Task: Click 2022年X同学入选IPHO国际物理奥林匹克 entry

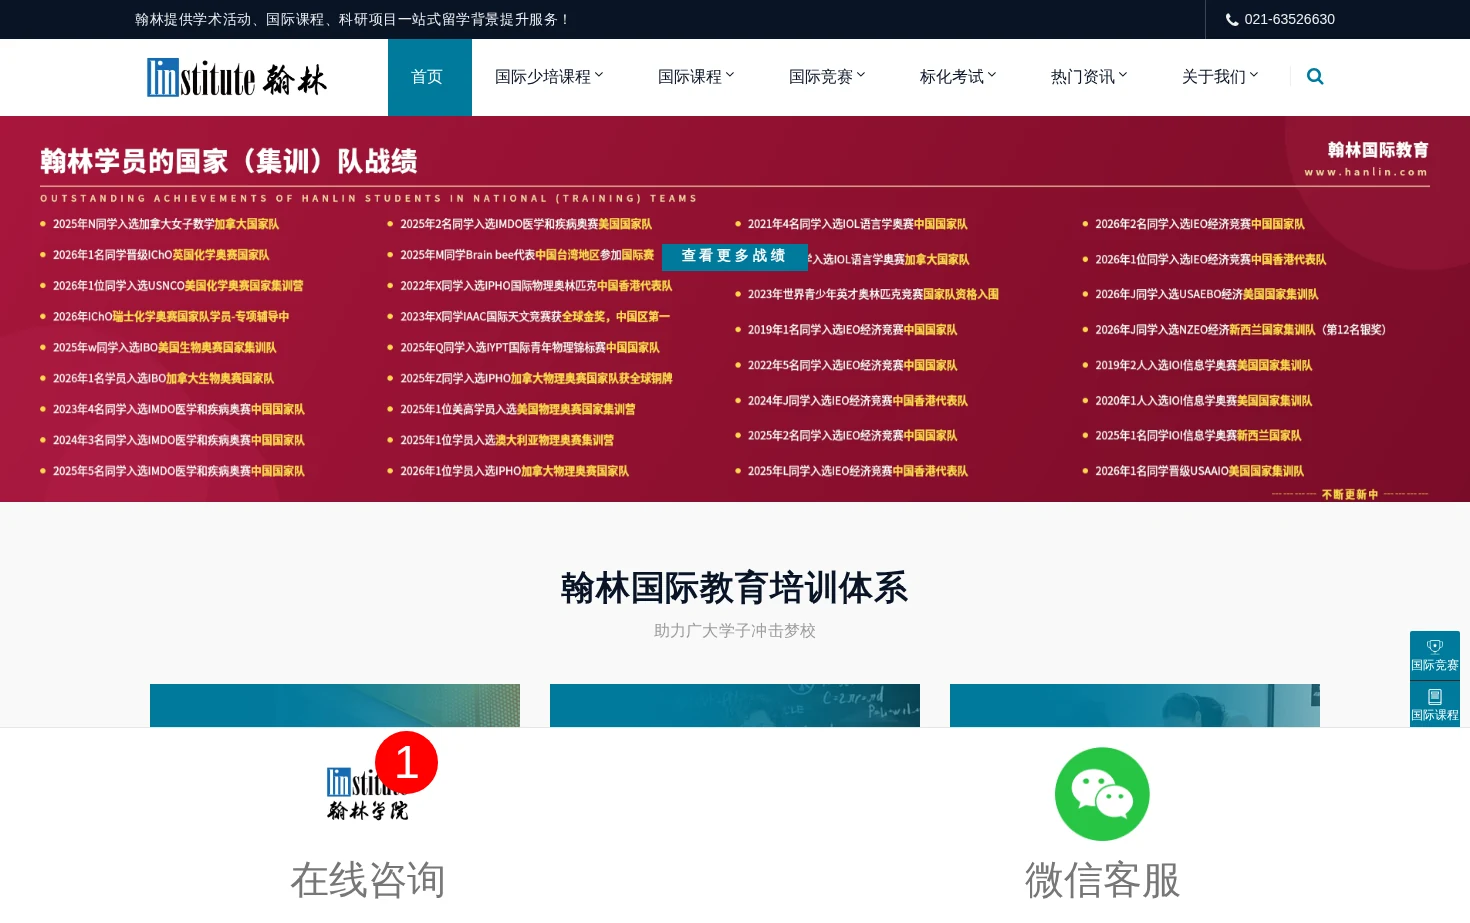Action: 536,286
